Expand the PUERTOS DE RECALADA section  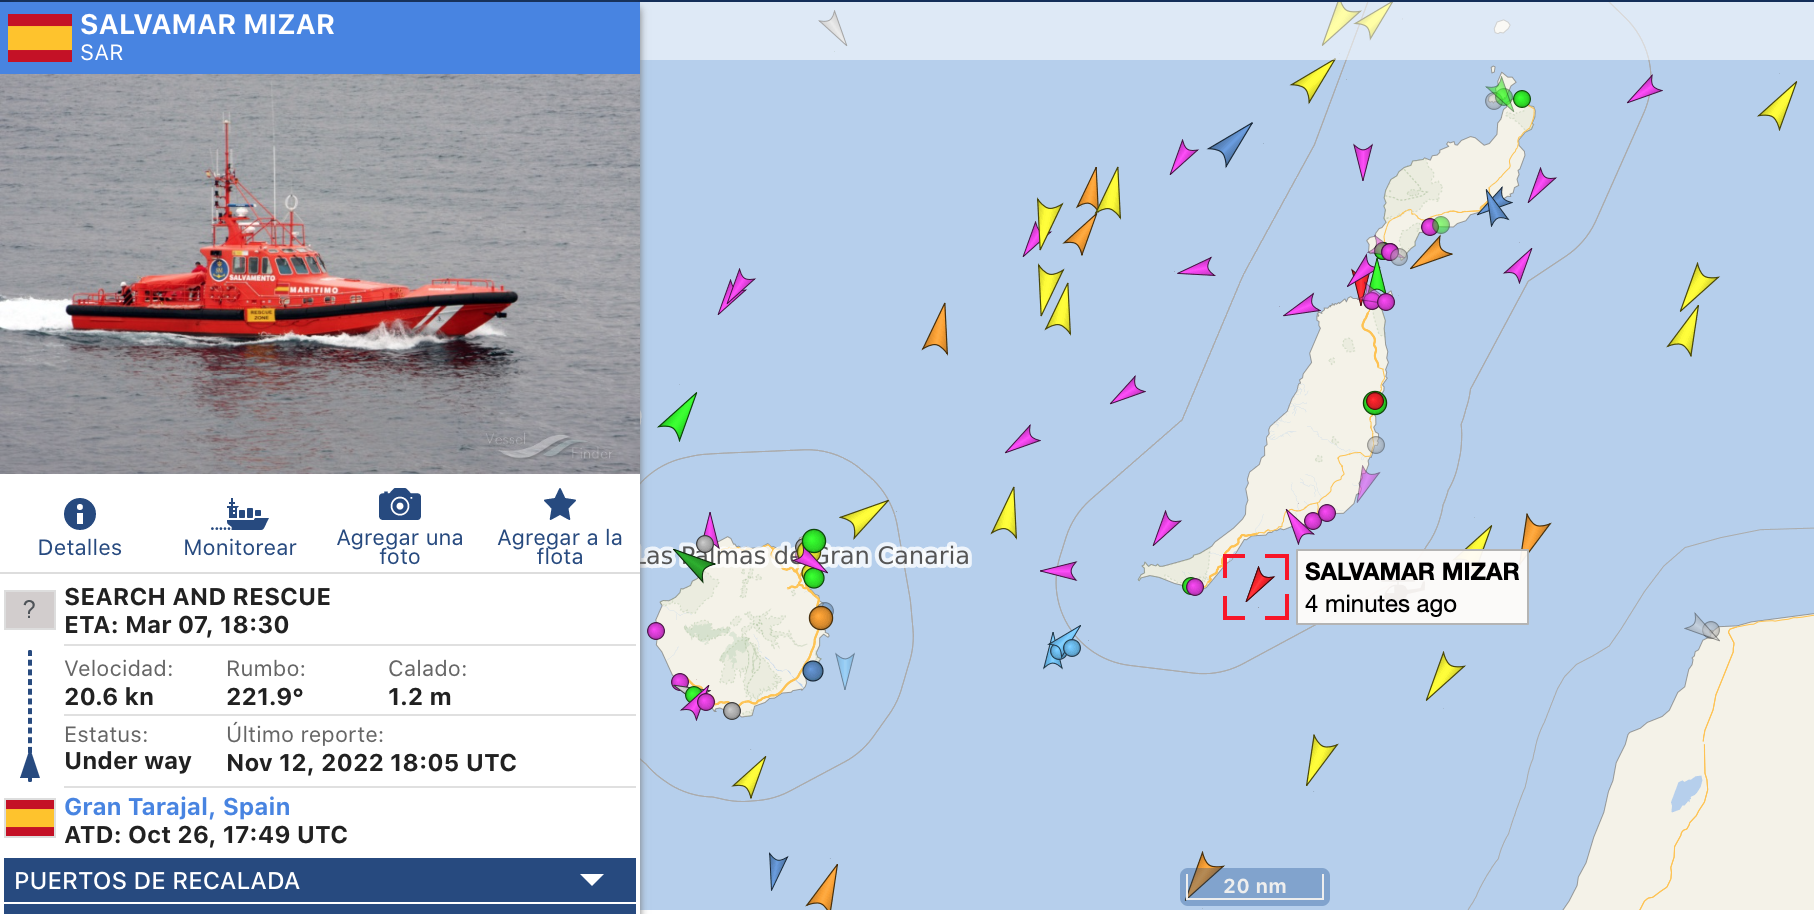(x=320, y=881)
